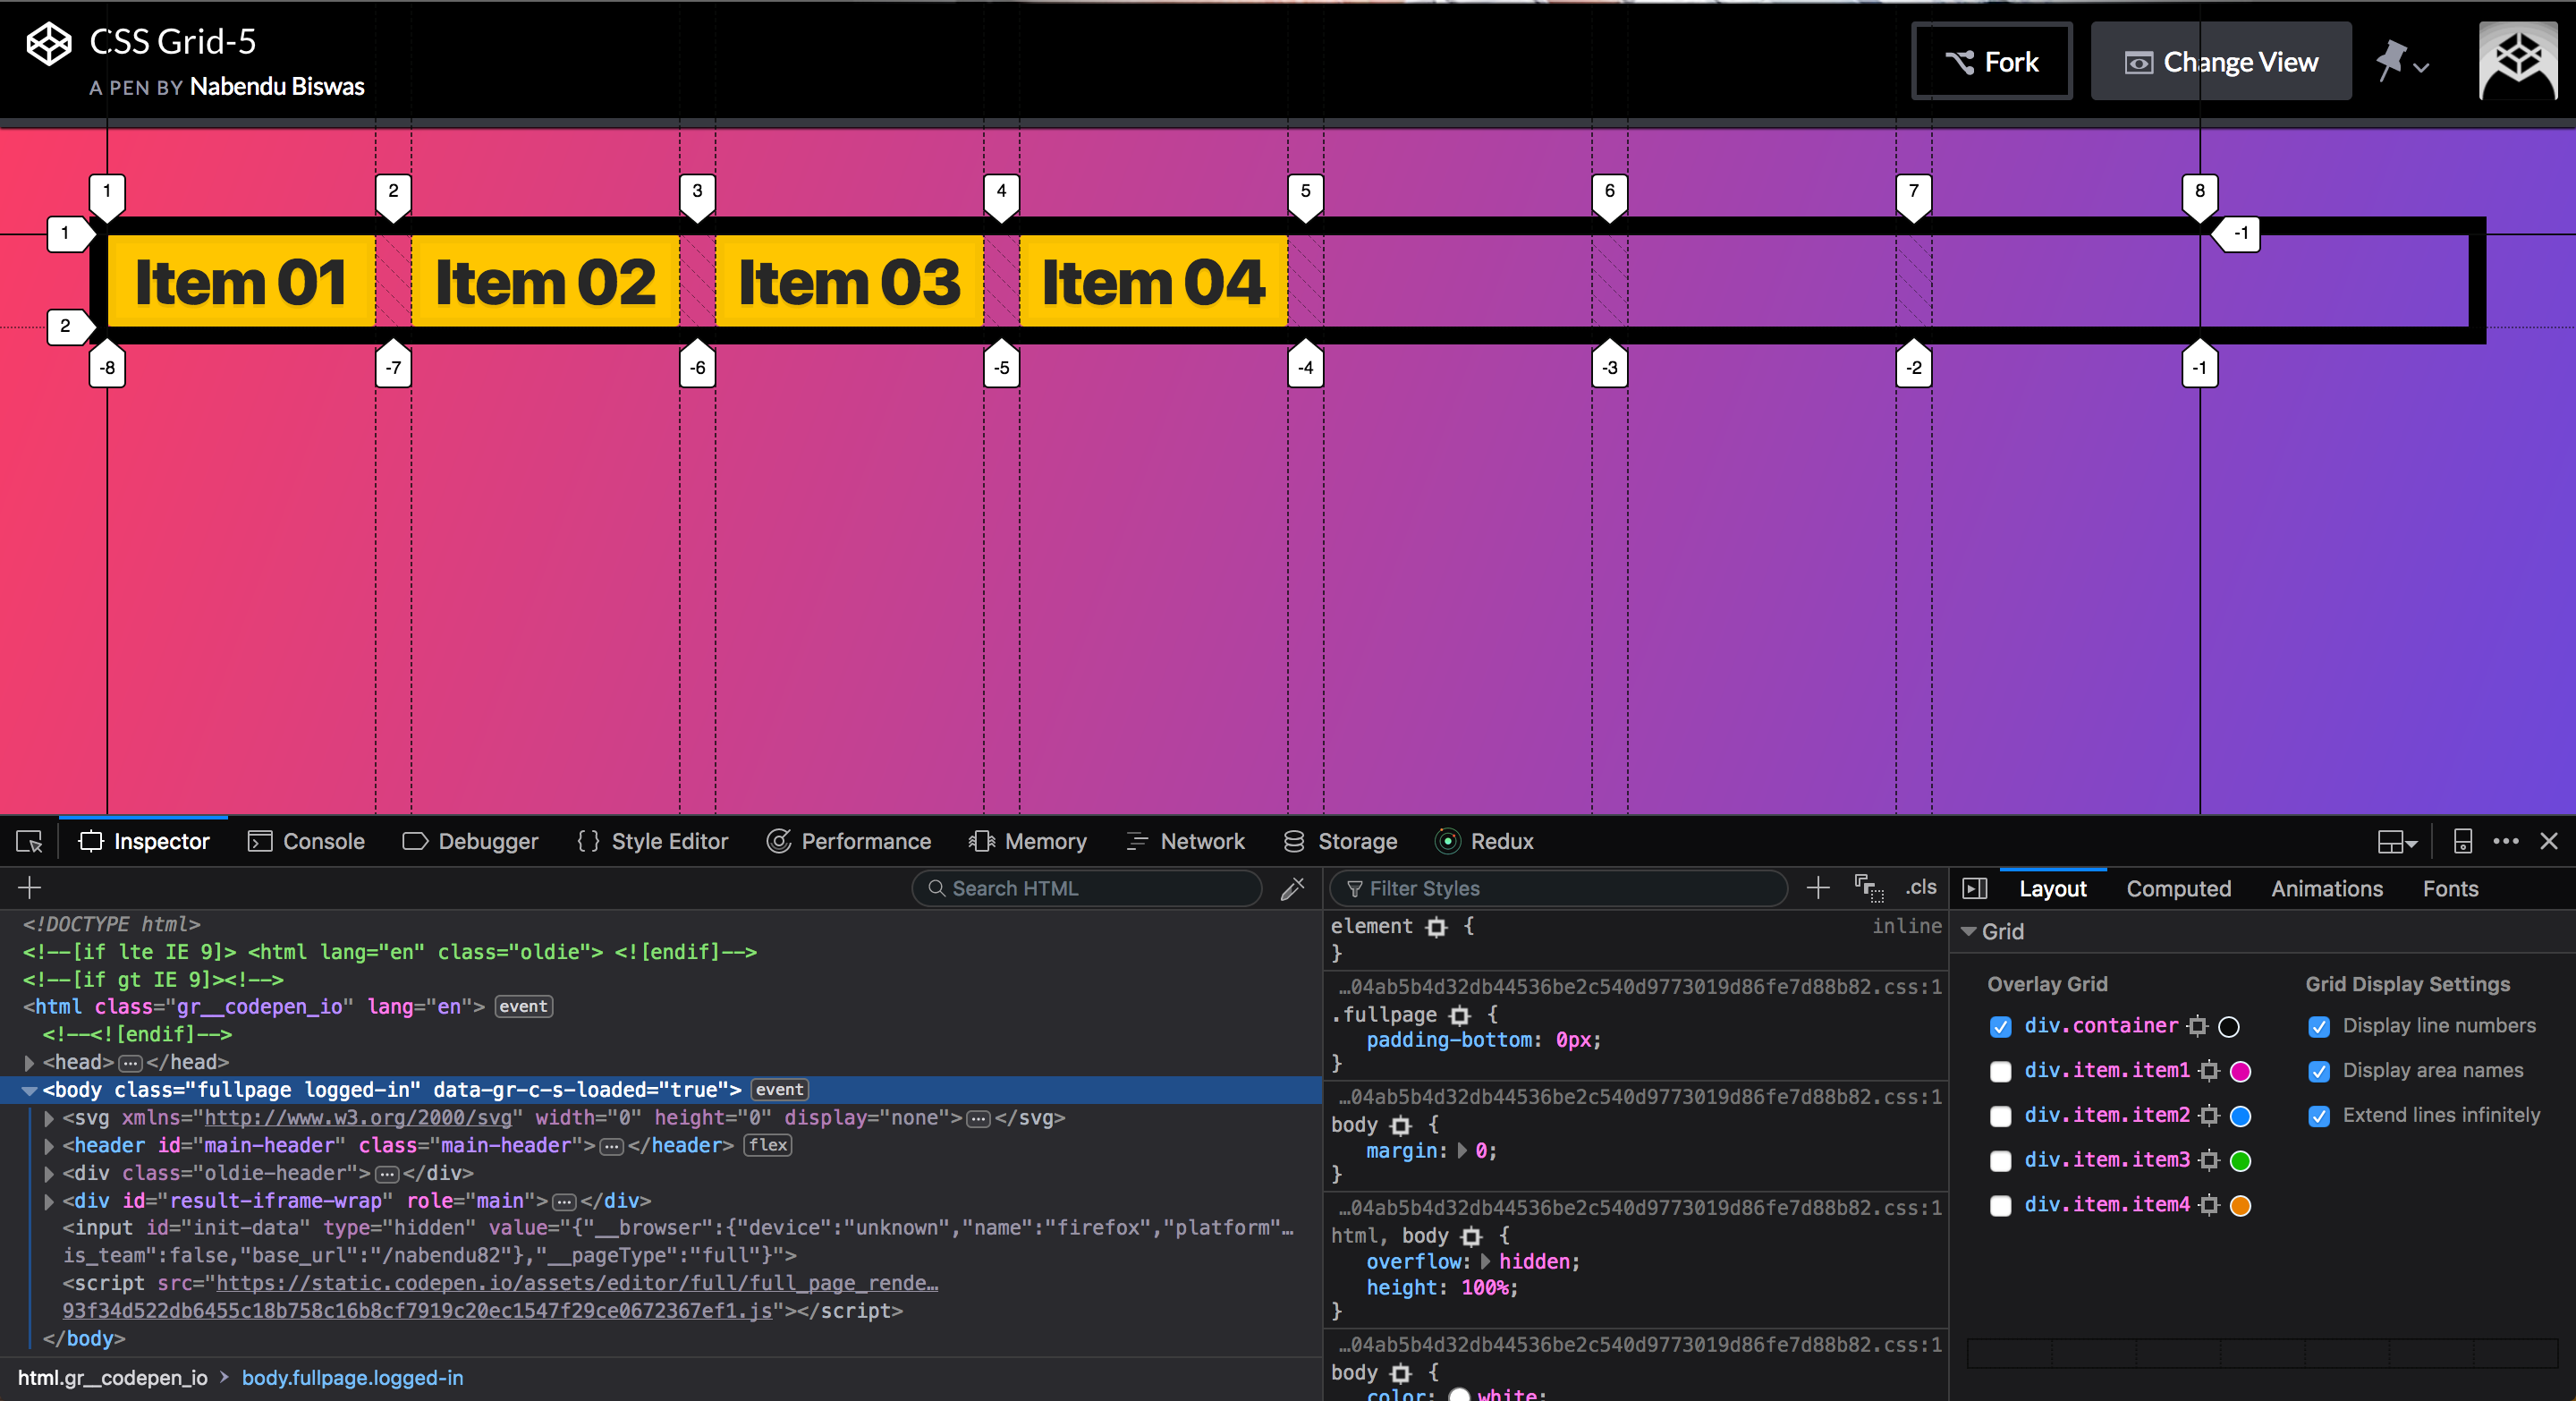Open the Storage tab
This screenshot has width=2576, height=1401.
tap(1340, 842)
